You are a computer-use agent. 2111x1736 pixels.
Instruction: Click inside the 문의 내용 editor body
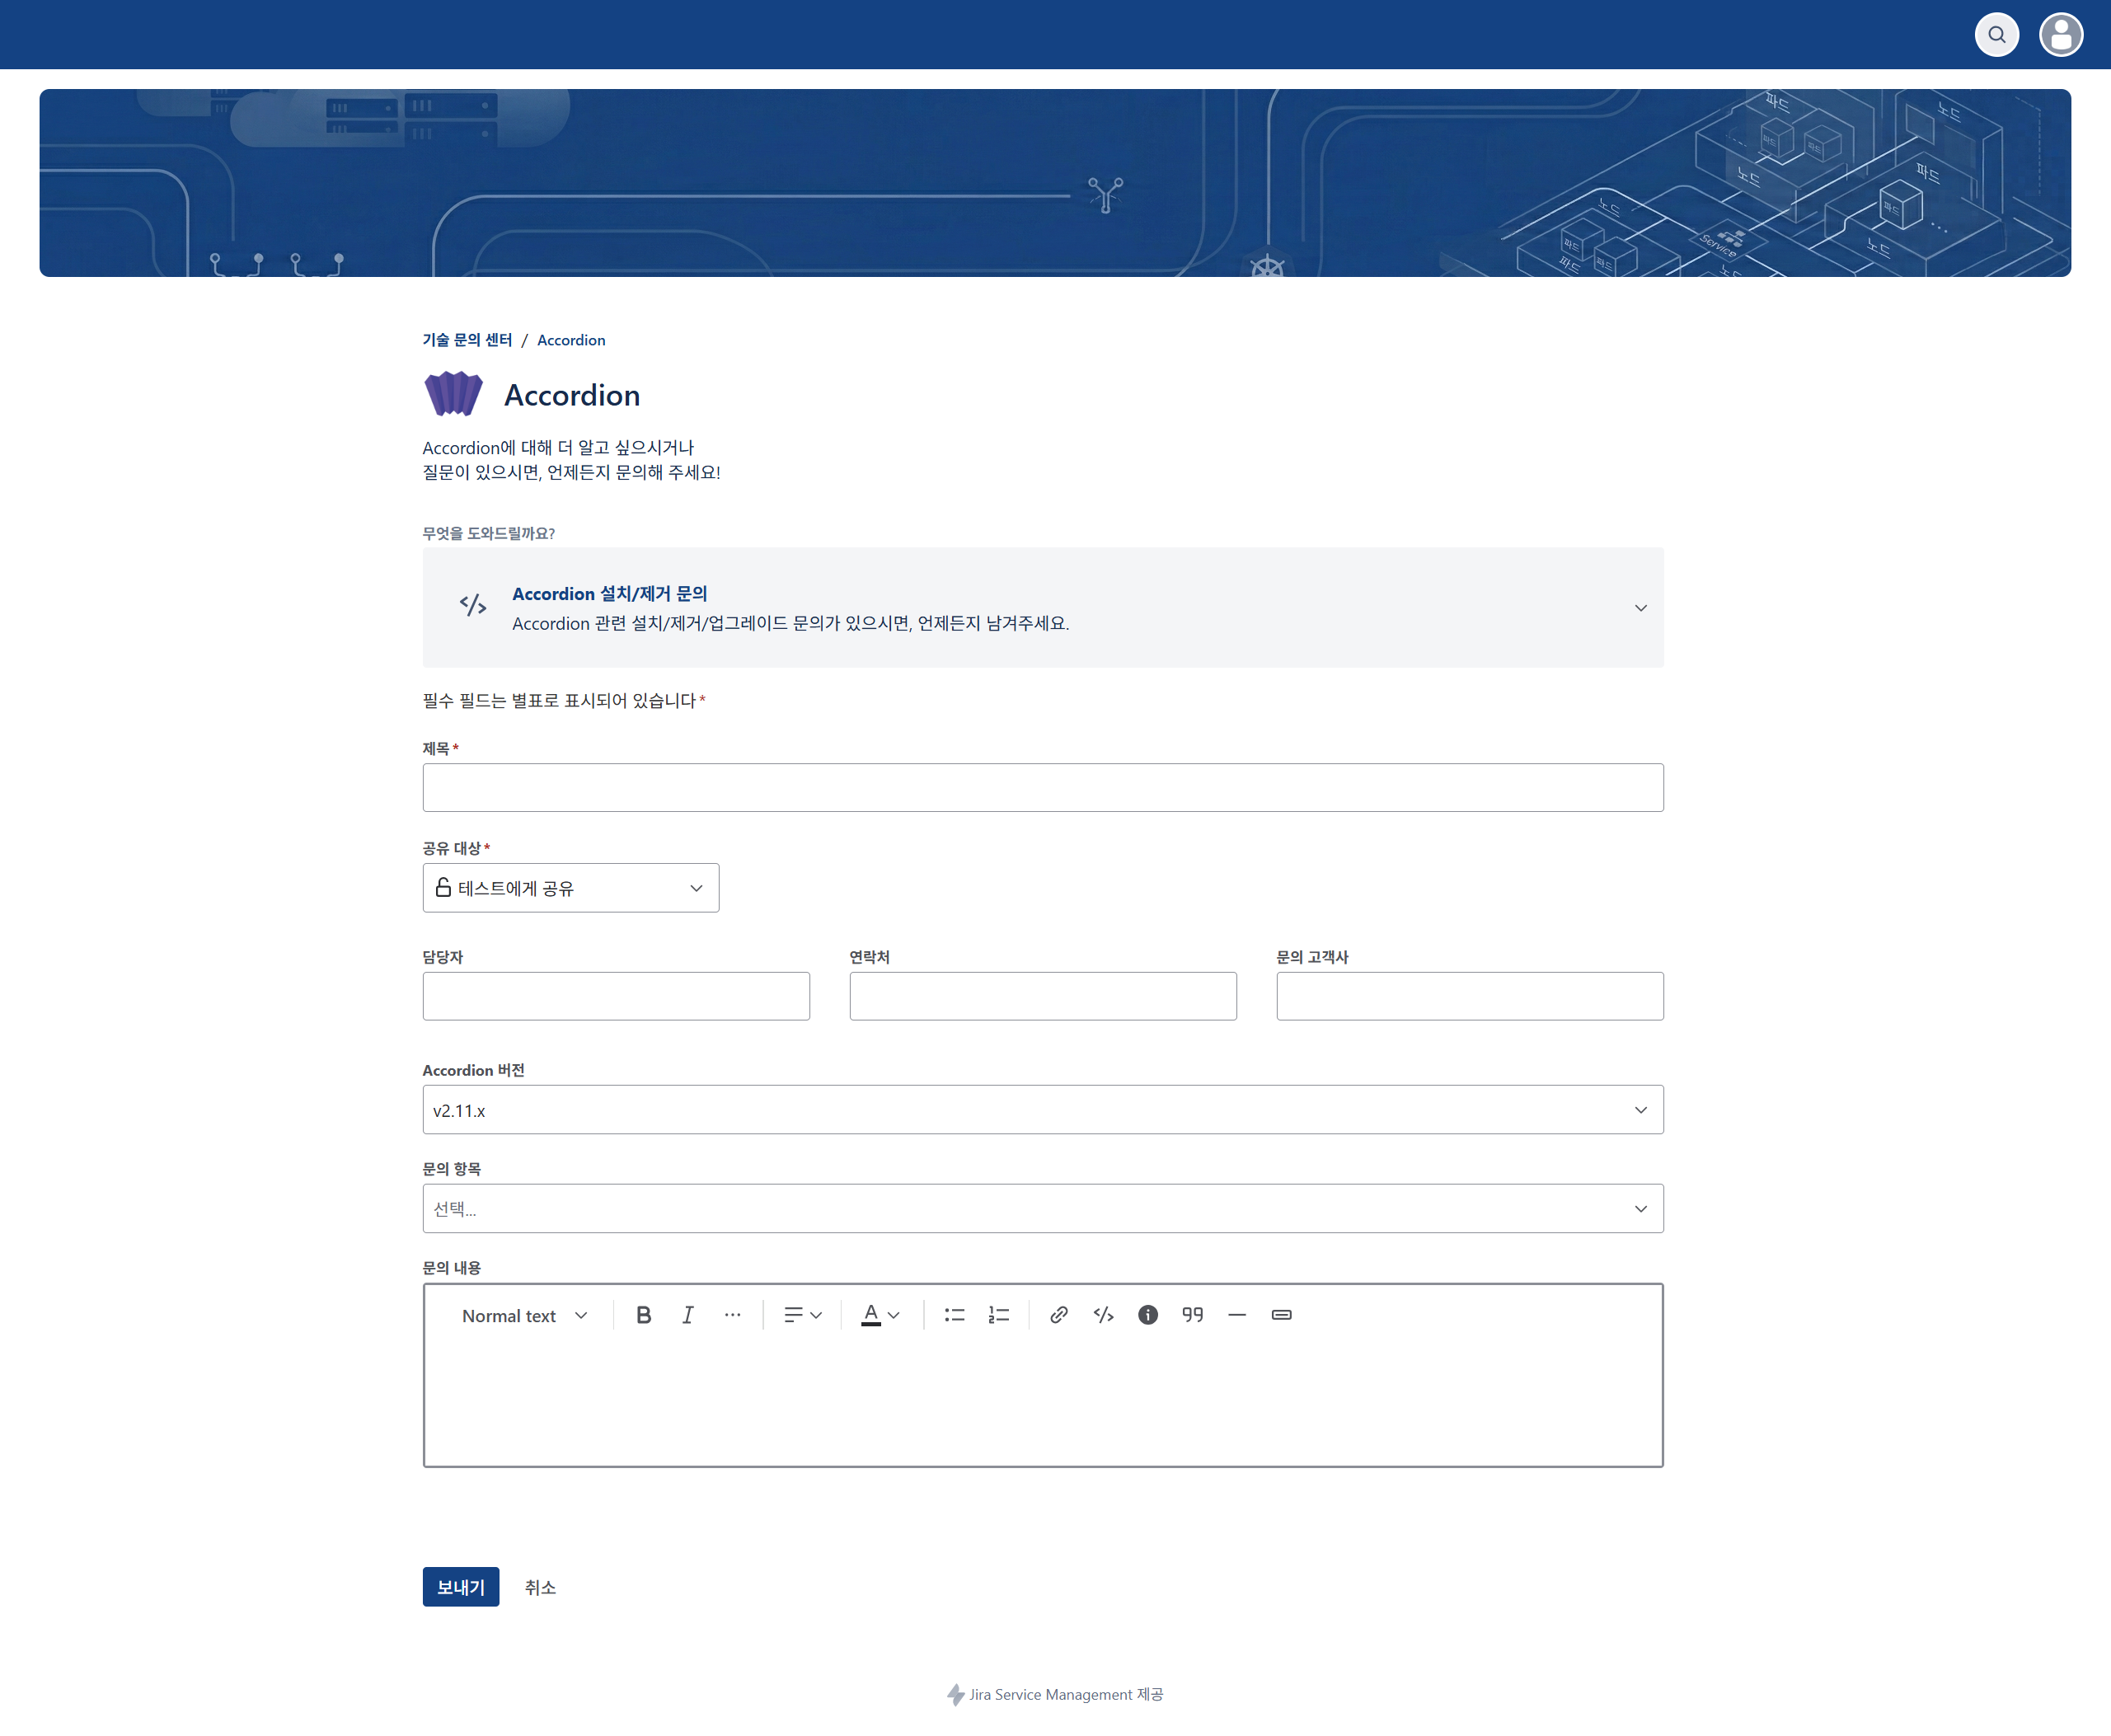tap(1043, 1405)
